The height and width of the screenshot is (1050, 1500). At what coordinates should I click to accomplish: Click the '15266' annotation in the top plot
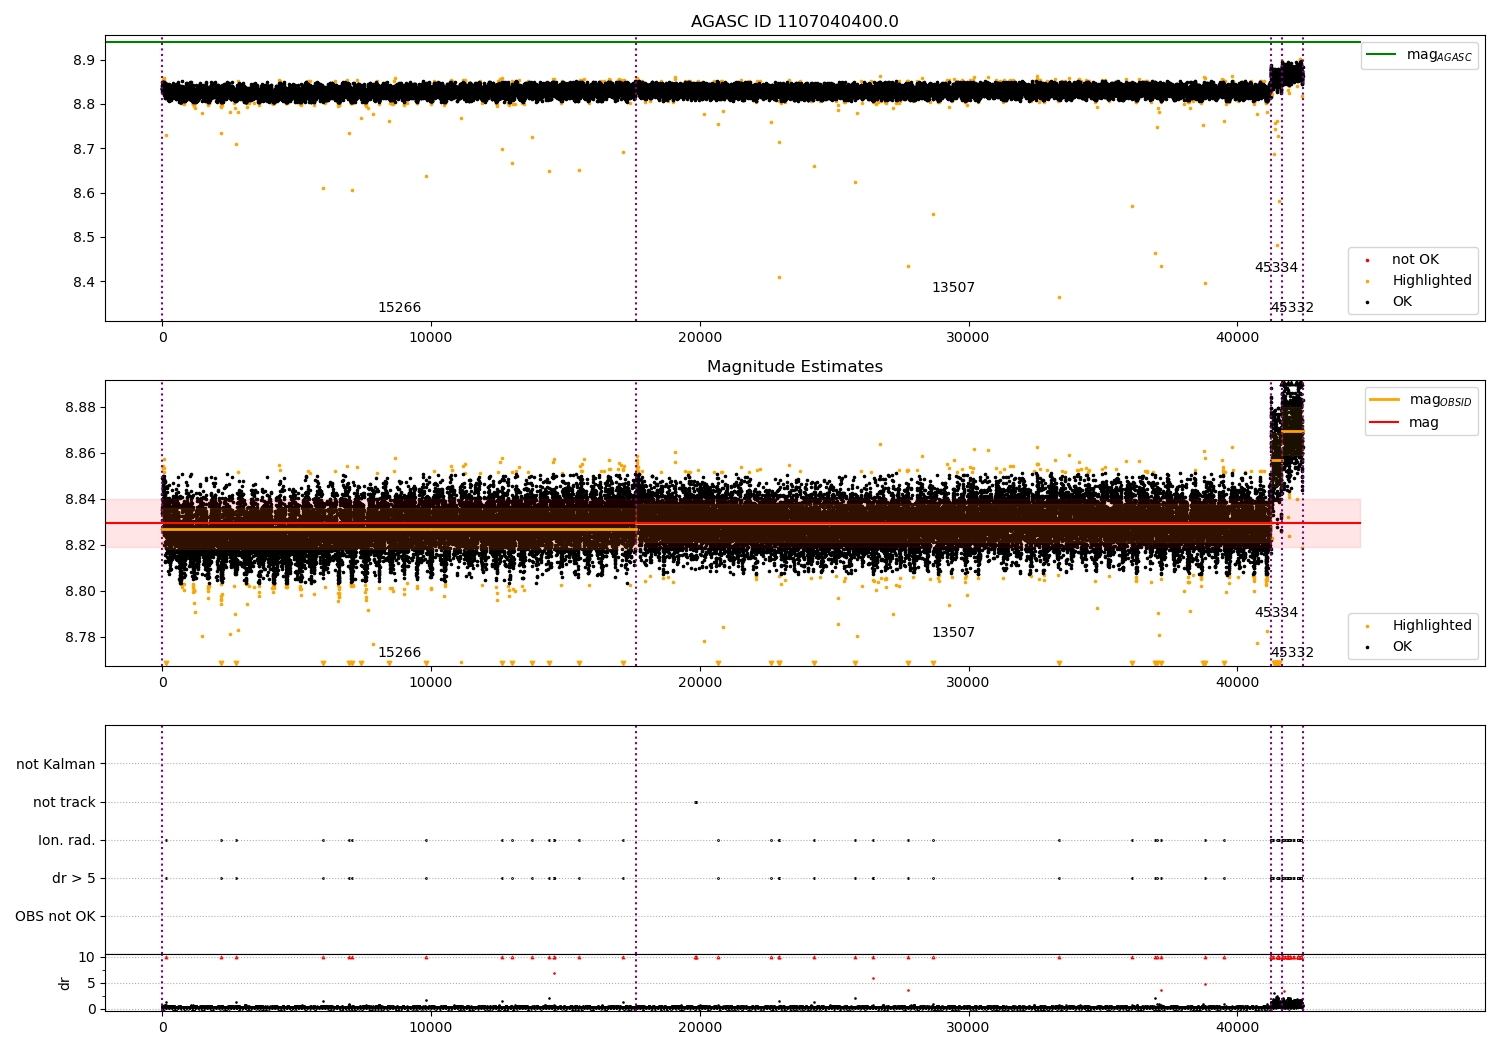pos(399,308)
